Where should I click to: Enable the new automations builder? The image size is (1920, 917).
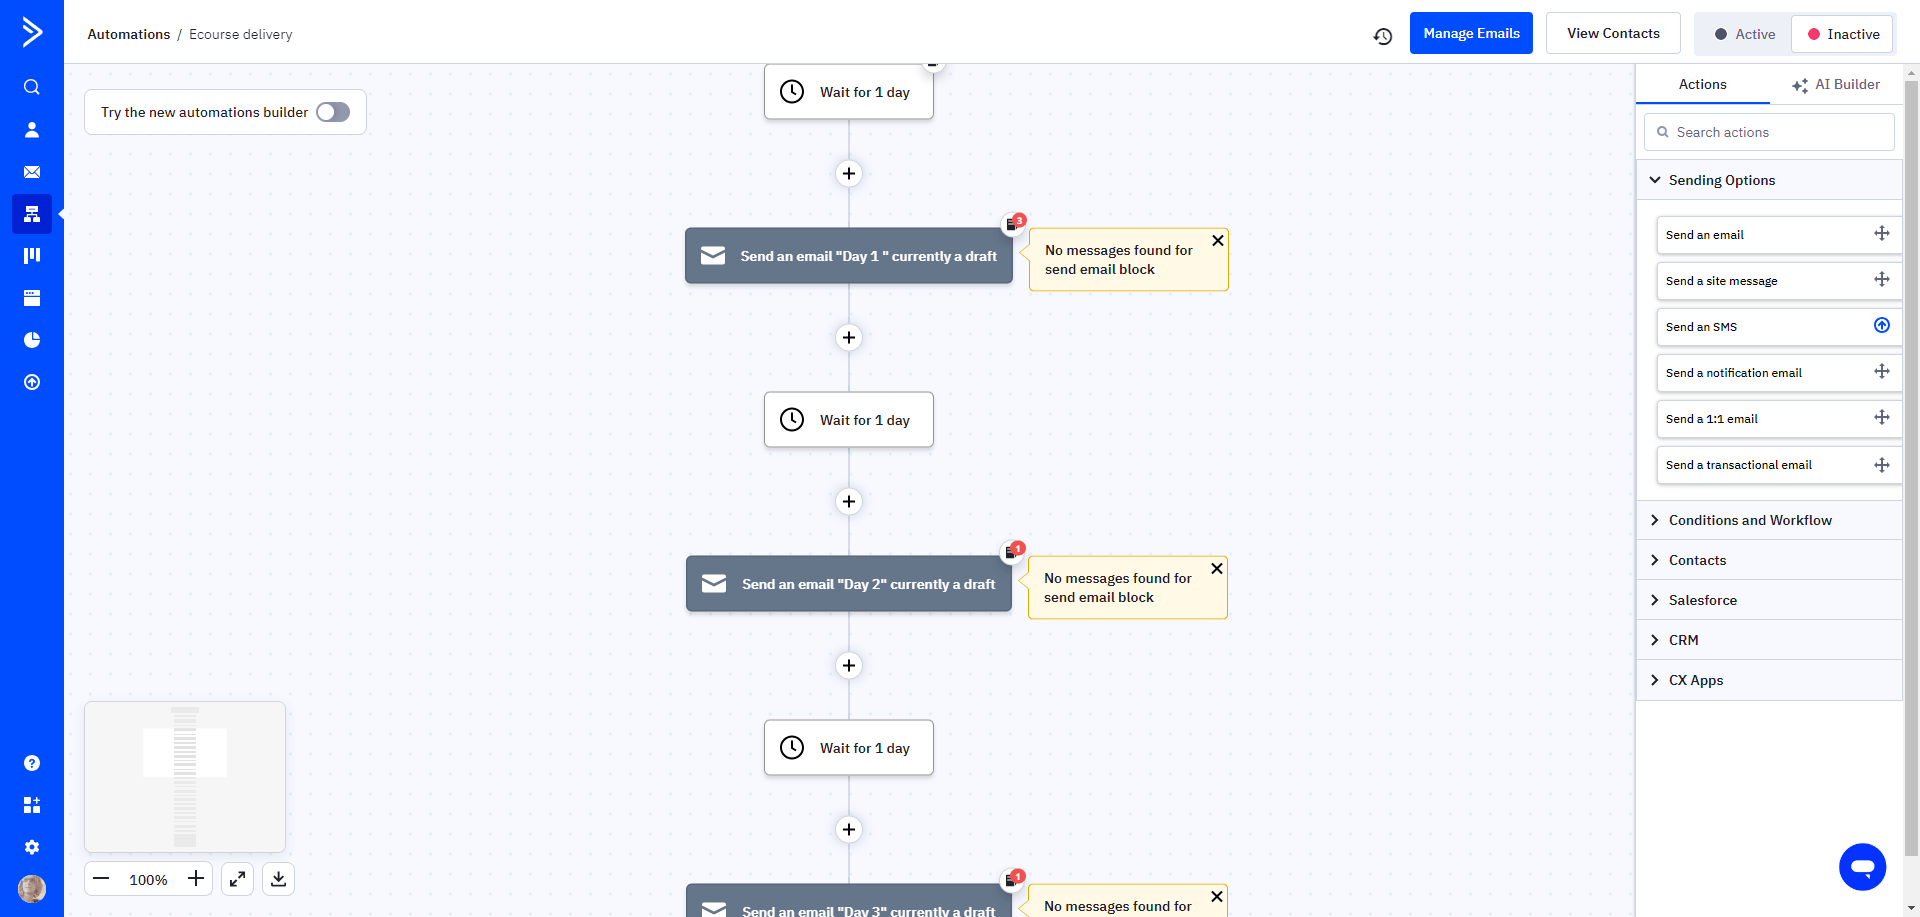tap(333, 111)
